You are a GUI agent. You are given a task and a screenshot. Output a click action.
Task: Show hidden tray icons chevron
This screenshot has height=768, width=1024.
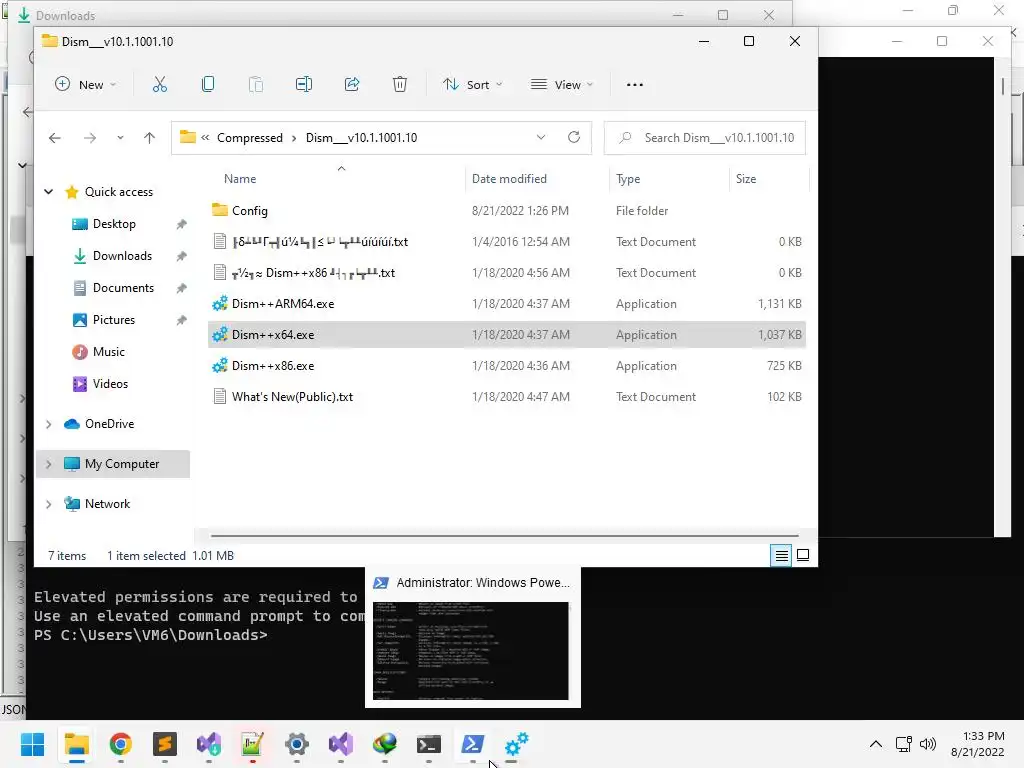point(876,744)
